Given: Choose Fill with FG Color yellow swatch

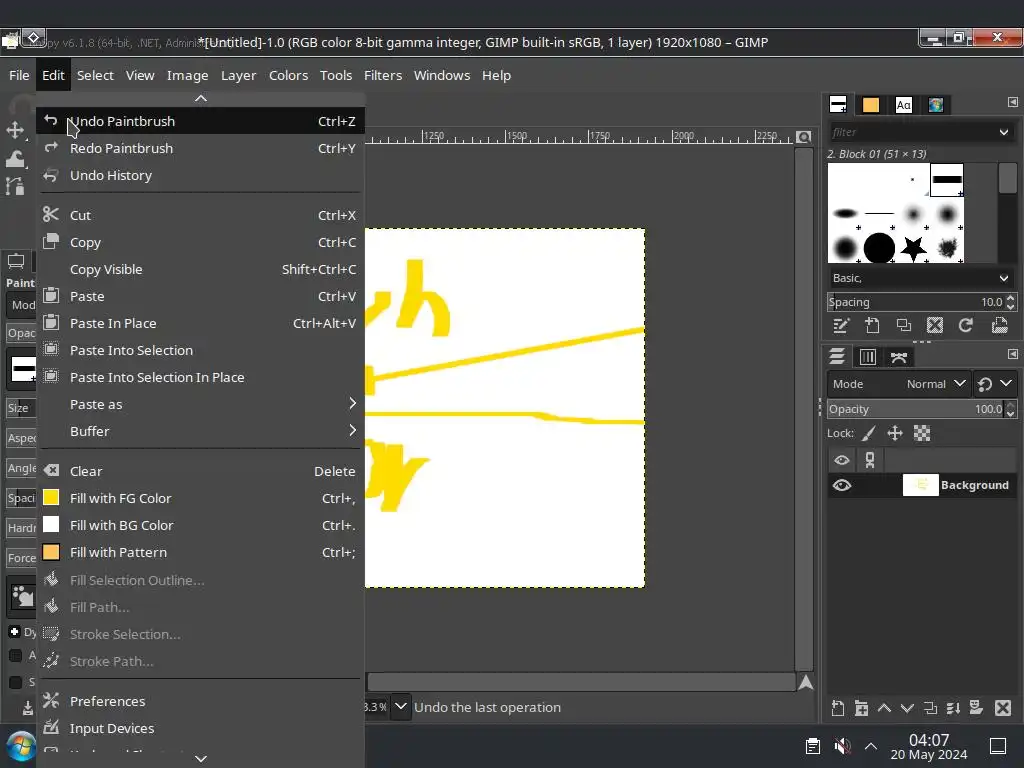Looking at the screenshot, I should 51,498.
